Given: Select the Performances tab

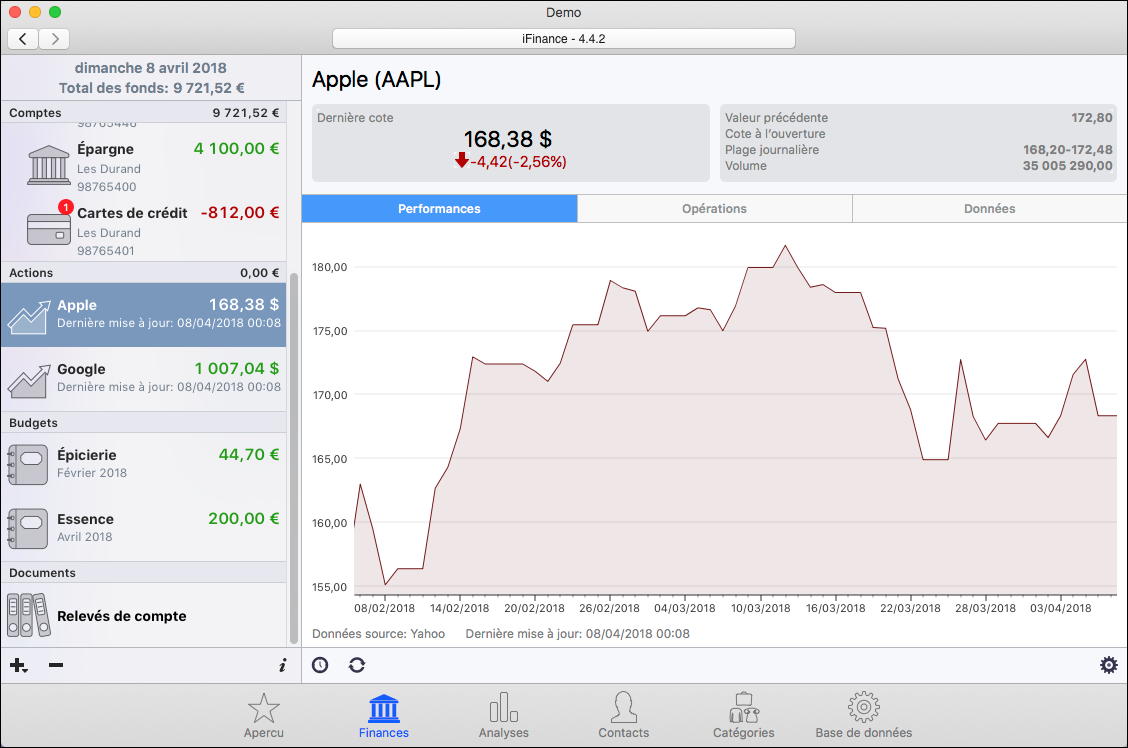Looking at the screenshot, I should 439,209.
